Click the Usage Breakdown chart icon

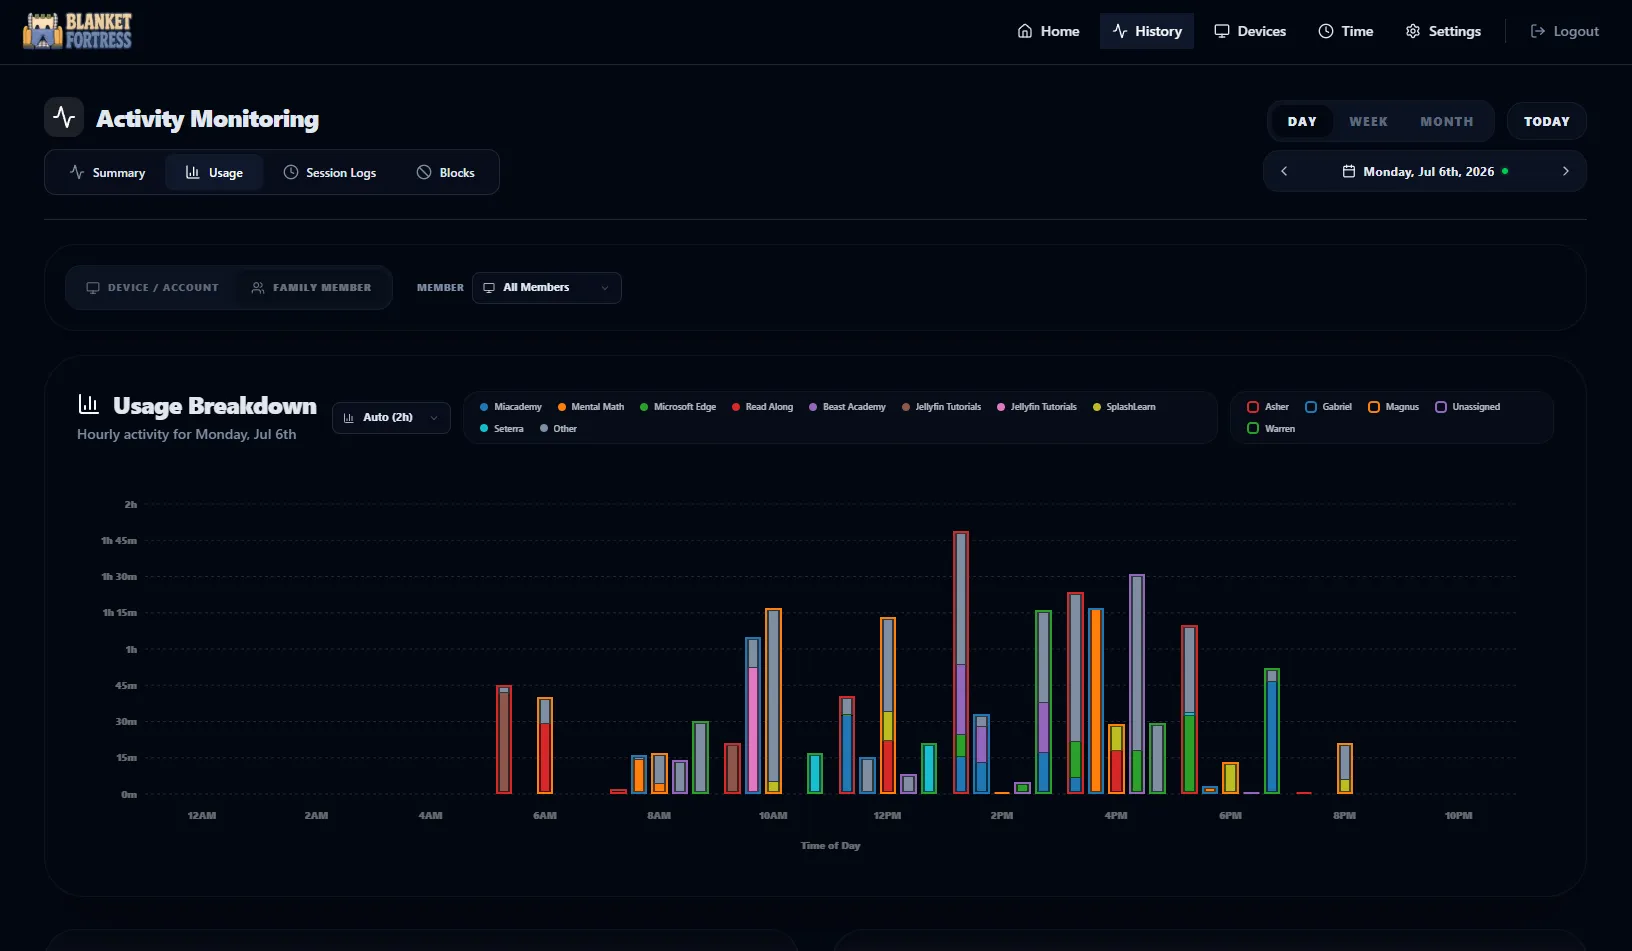pyautogui.click(x=89, y=404)
